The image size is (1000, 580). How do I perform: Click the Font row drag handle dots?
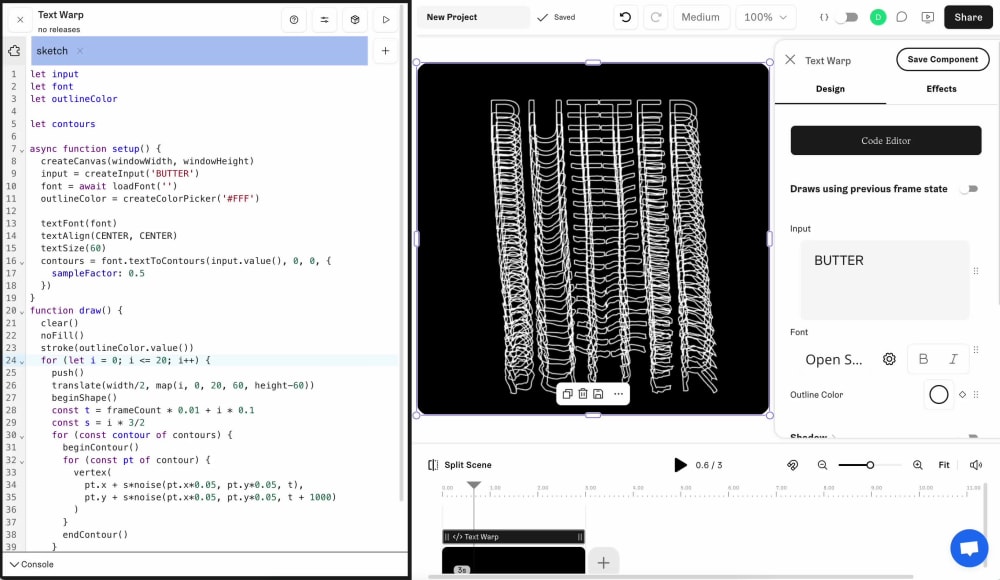pos(976,350)
